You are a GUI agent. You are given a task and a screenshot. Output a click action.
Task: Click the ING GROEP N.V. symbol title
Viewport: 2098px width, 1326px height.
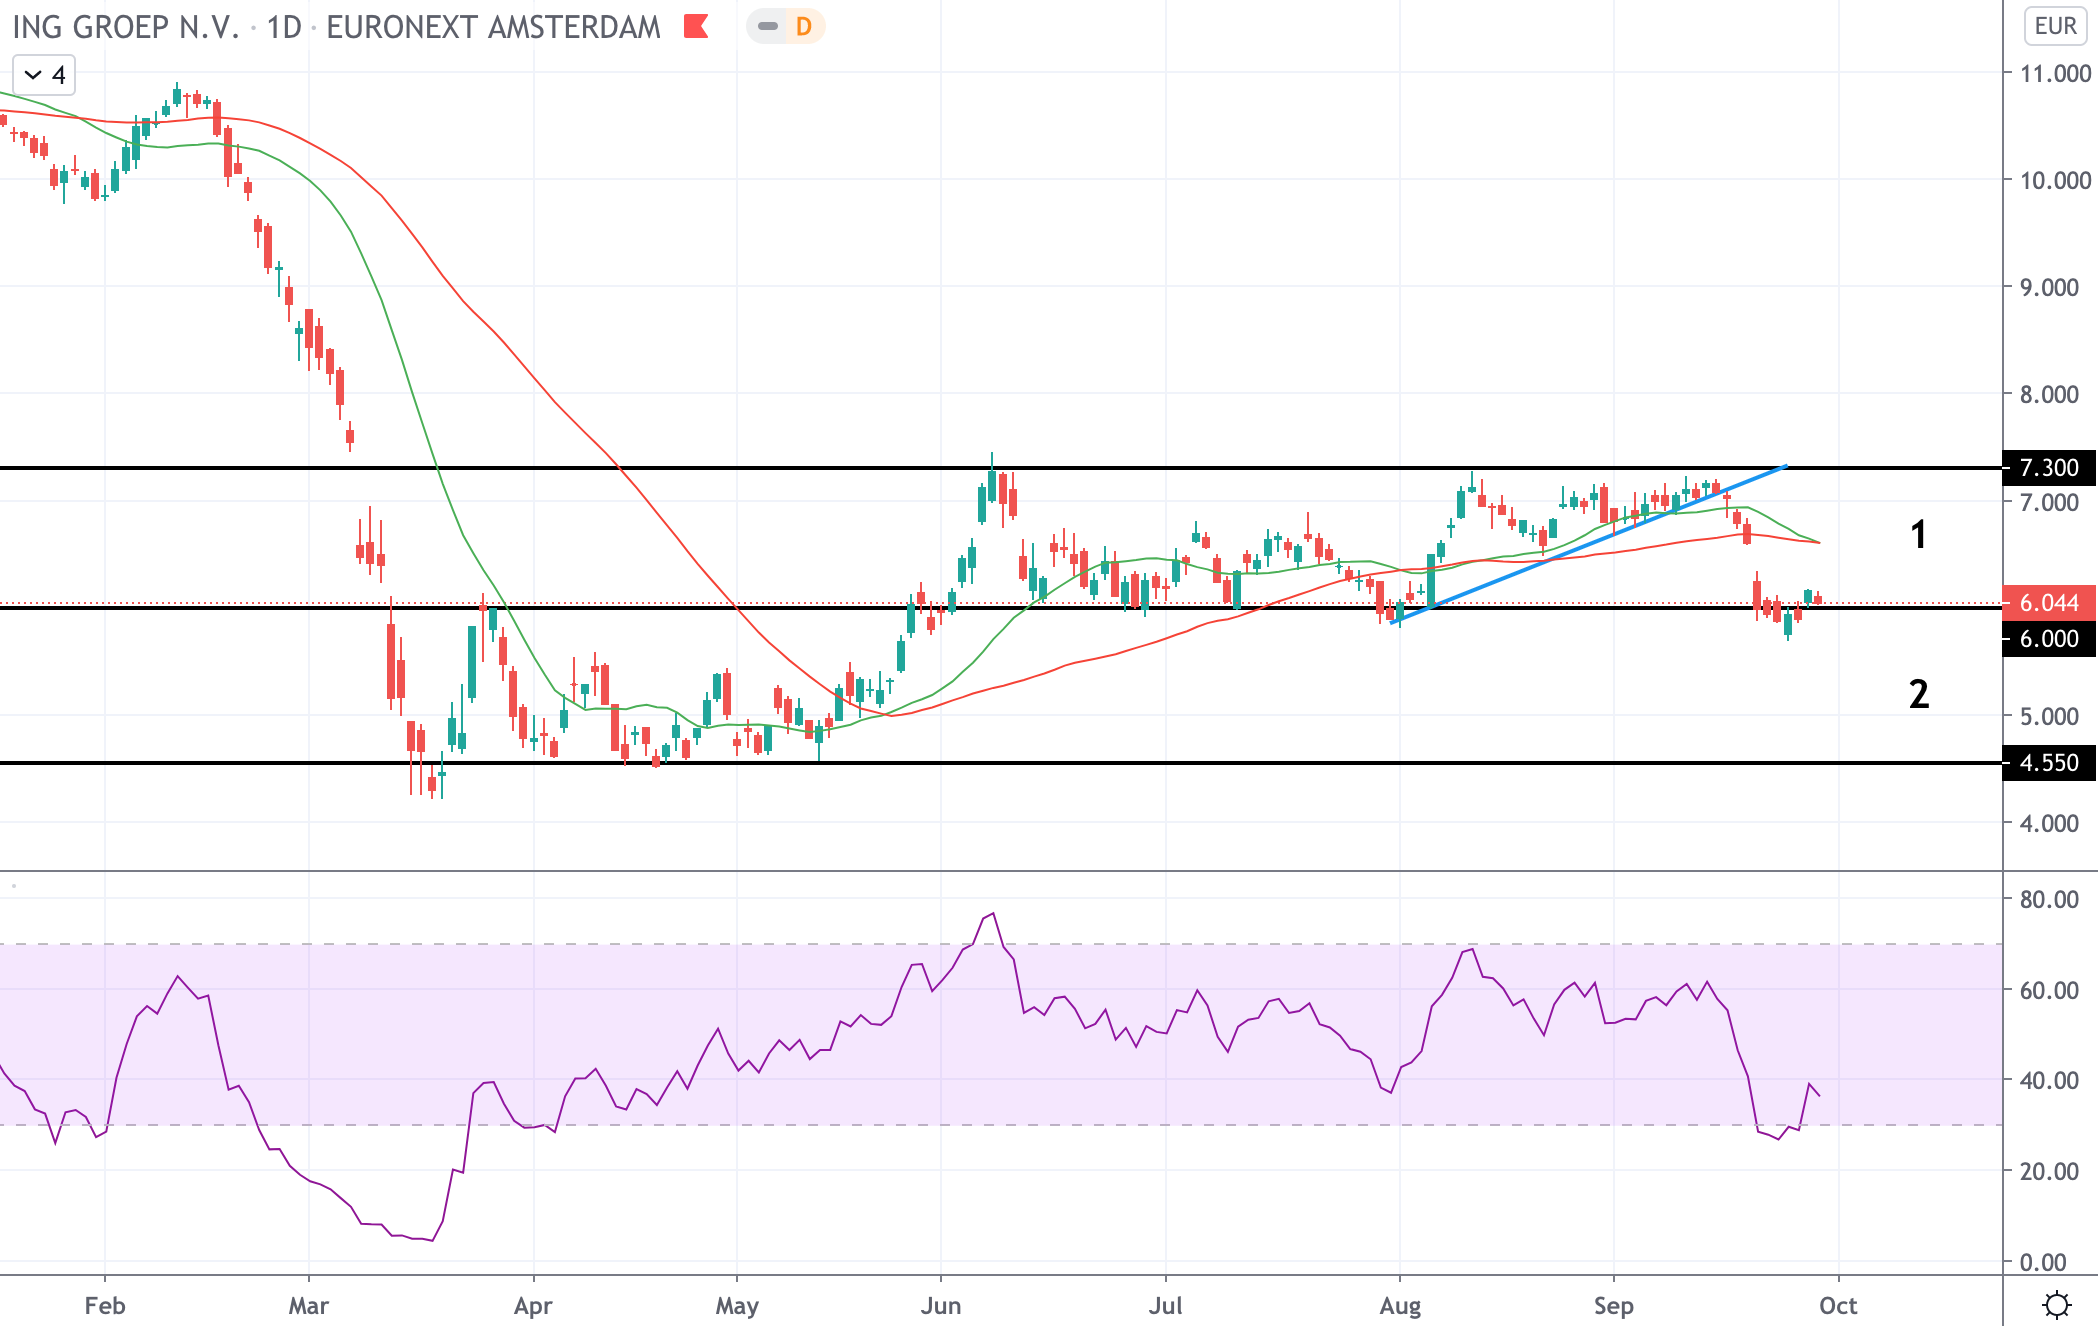[126, 27]
